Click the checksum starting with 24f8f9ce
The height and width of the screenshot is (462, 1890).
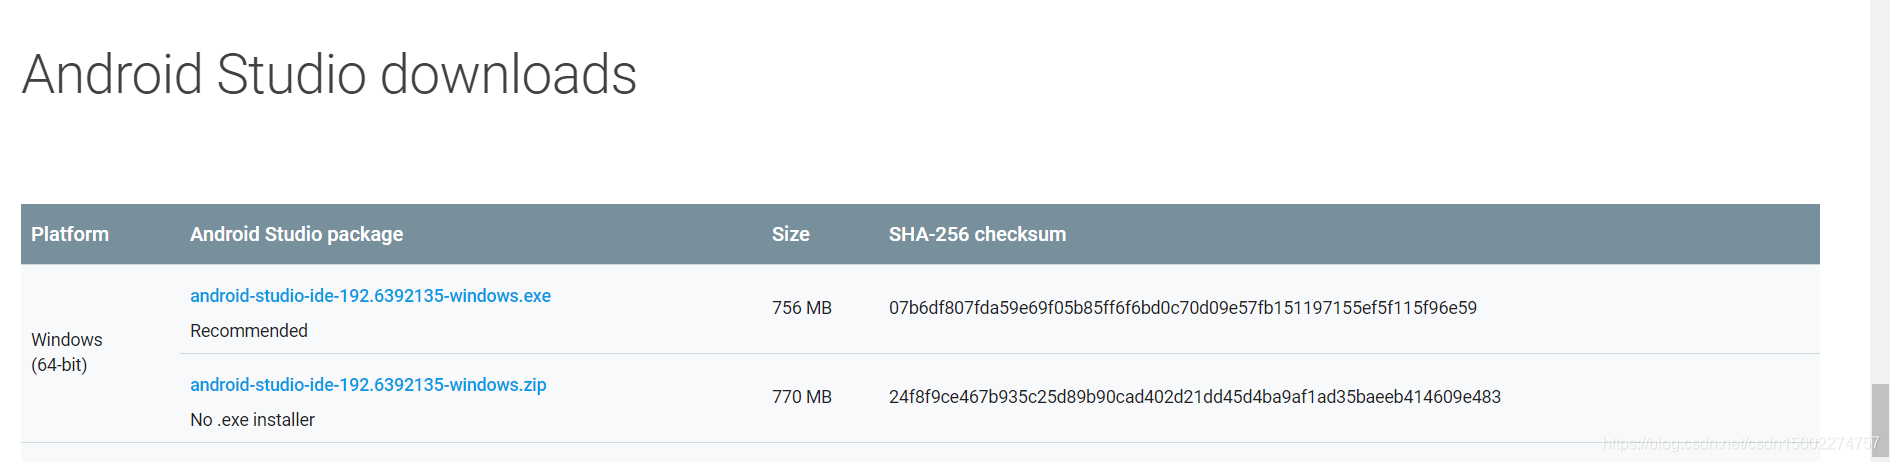1195,397
